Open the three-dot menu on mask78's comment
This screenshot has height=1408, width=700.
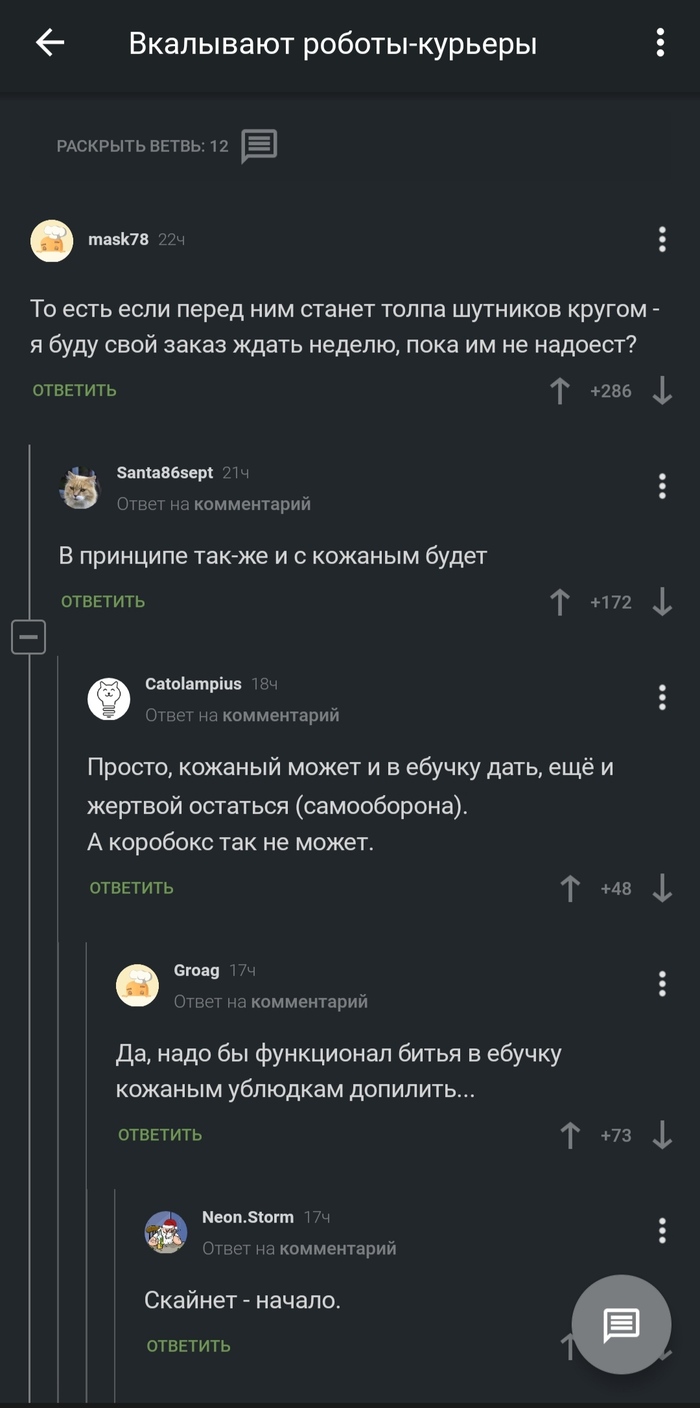pyautogui.click(x=660, y=239)
